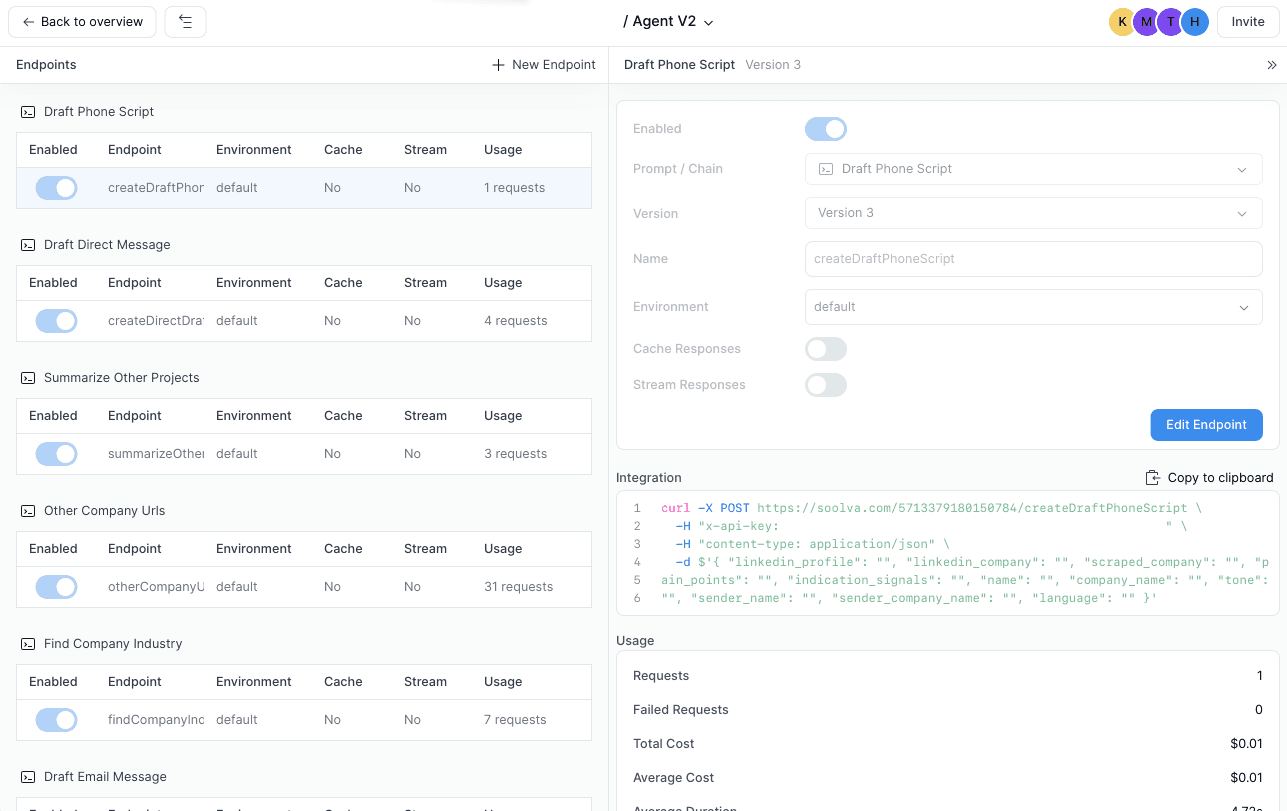This screenshot has height=811, width=1287.
Task: Open the outline toggle icon beside Back to overview
Action: pyautogui.click(x=185, y=22)
